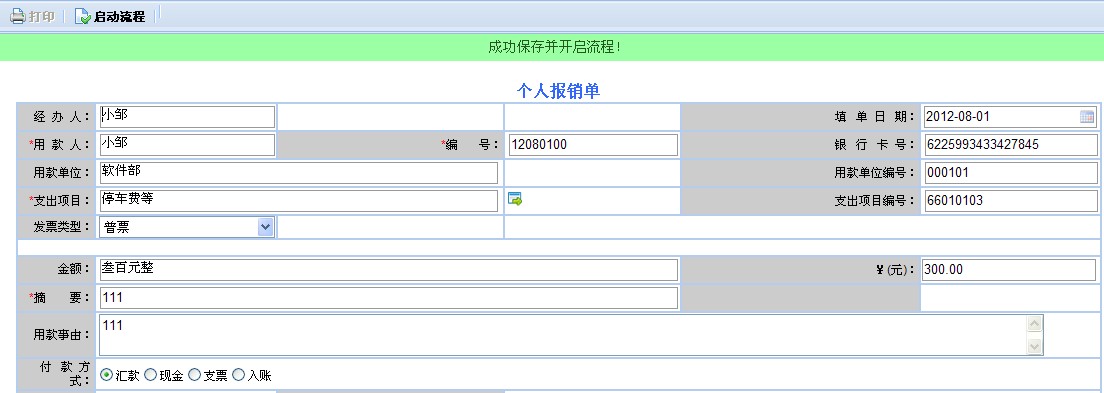Image resolution: width=1104 pixels, height=393 pixels.
Task: Start workflow with 启动流程 button
Action: pos(110,15)
